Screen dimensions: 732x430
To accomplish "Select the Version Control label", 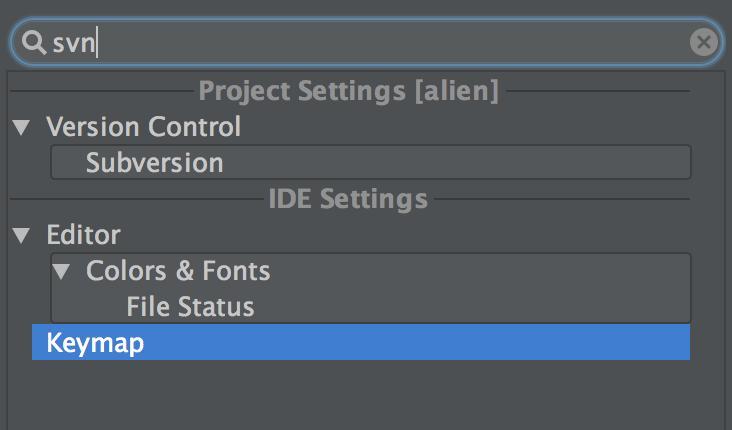I will point(143,127).
